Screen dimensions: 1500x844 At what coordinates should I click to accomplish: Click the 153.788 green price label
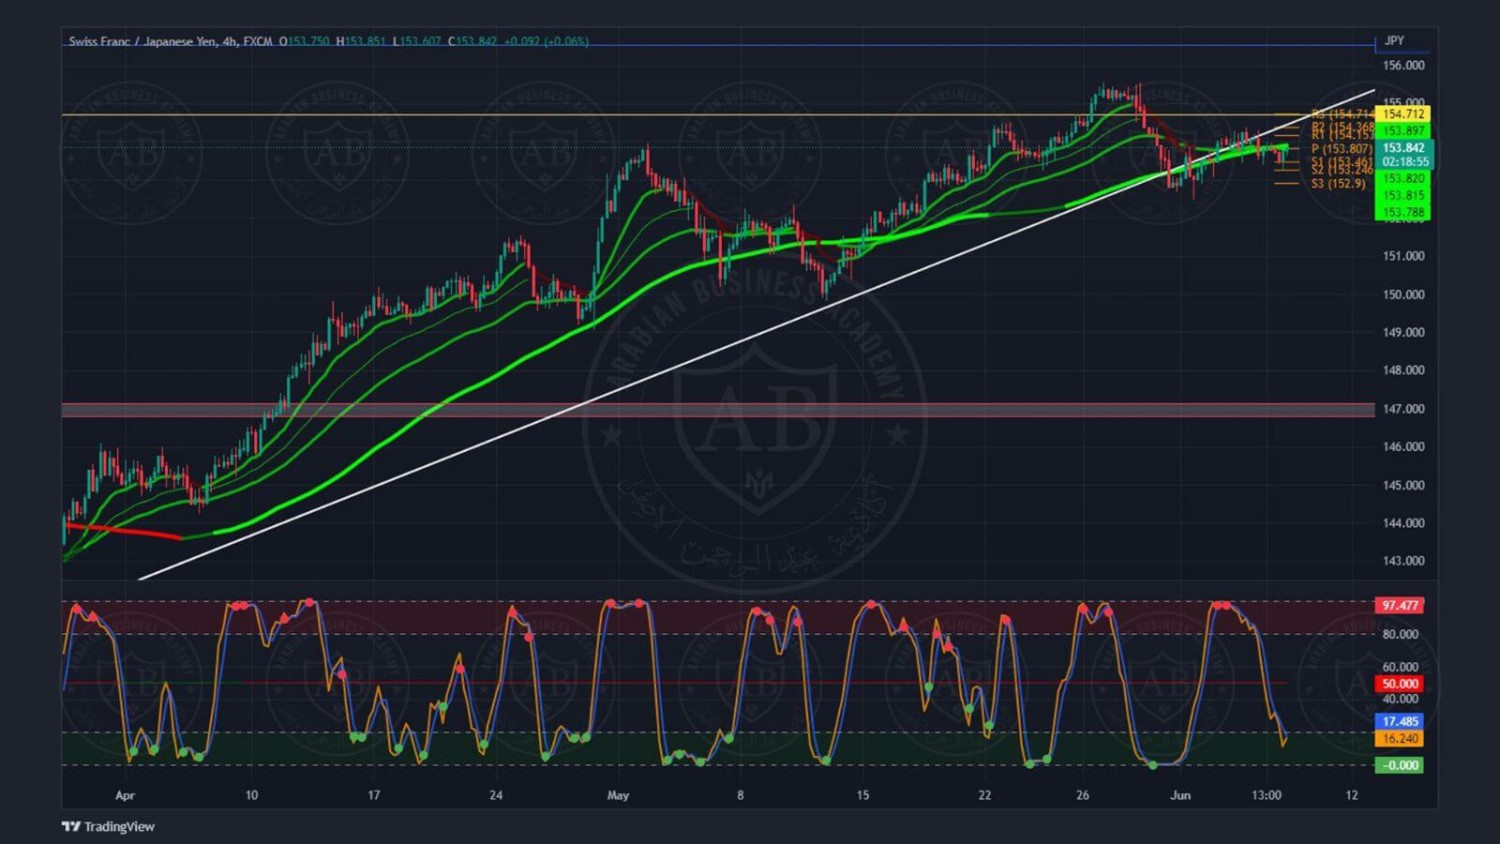(x=1403, y=212)
